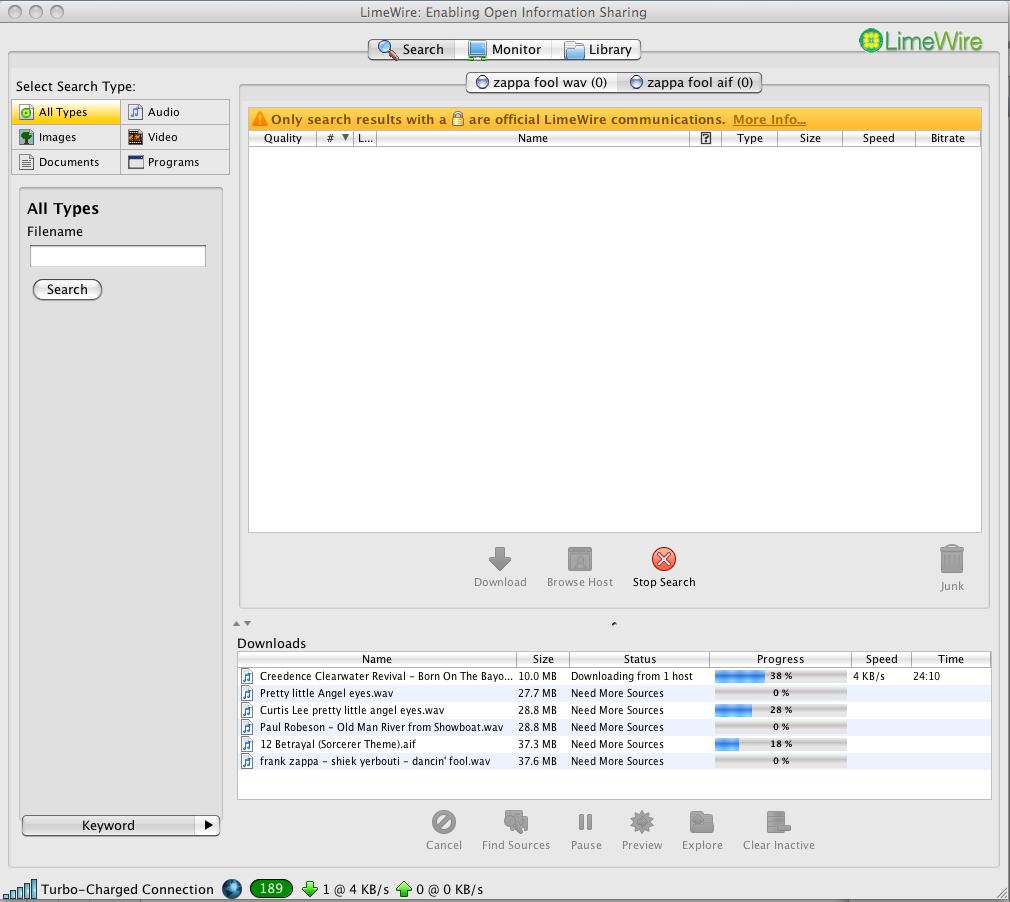Click the Pause download icon
Image resolution: width=1010 pixels, height=902 pixels.
(586, 822)
